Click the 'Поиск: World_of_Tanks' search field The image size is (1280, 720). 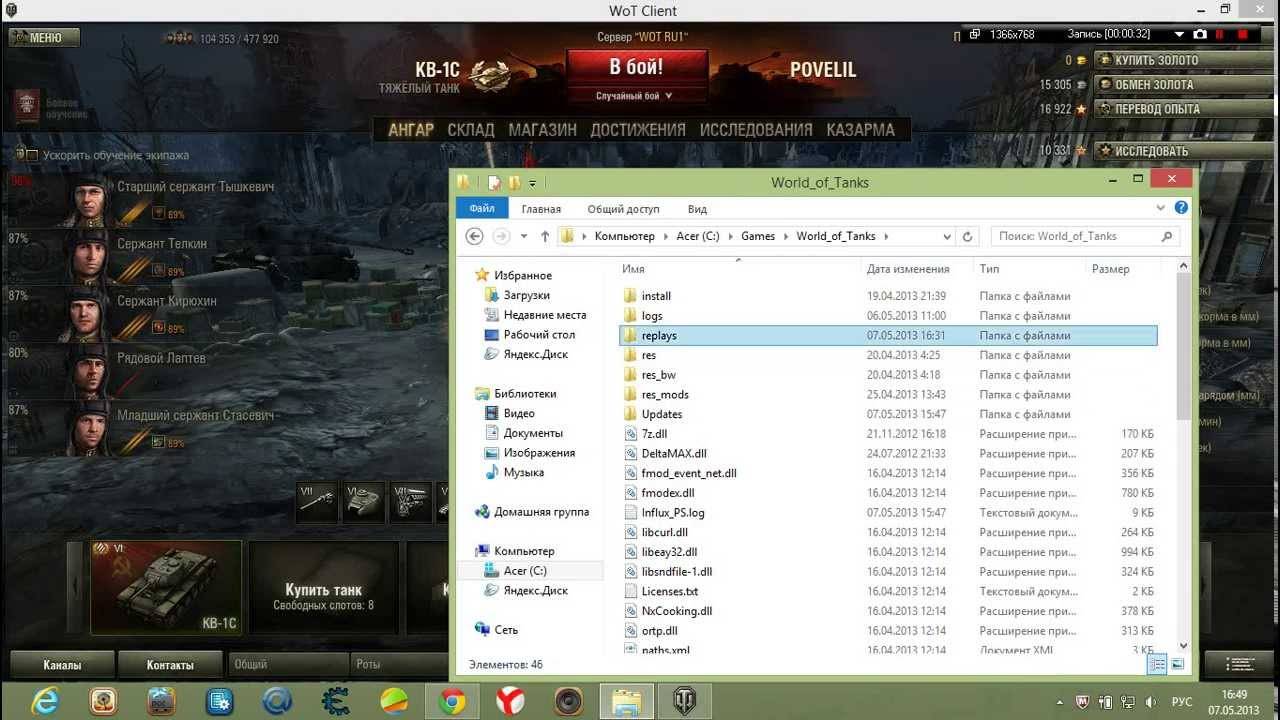1075,237
